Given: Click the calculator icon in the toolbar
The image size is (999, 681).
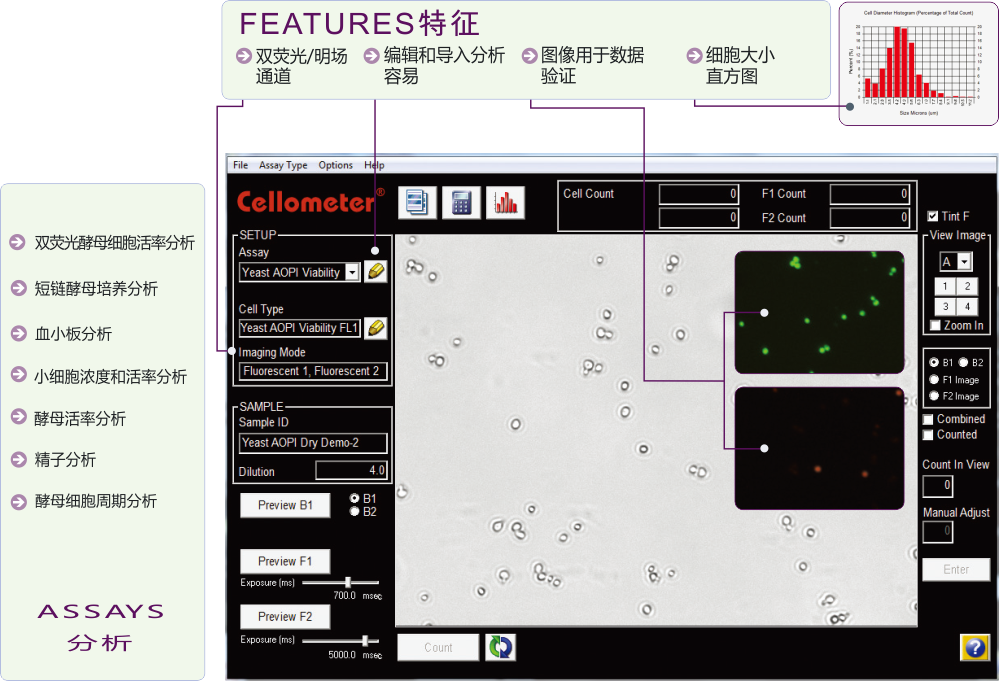Looking at the screenshot, I should [460, 202].
